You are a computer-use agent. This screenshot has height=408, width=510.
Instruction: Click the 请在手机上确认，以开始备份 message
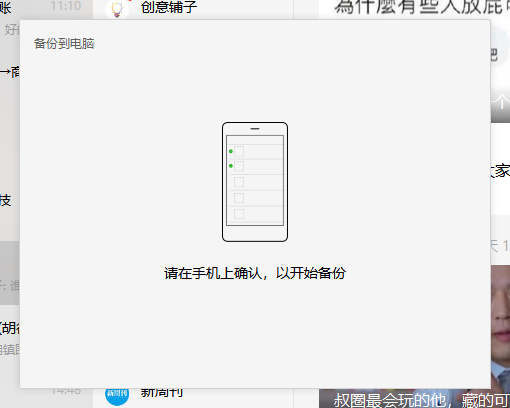point(255,273)
